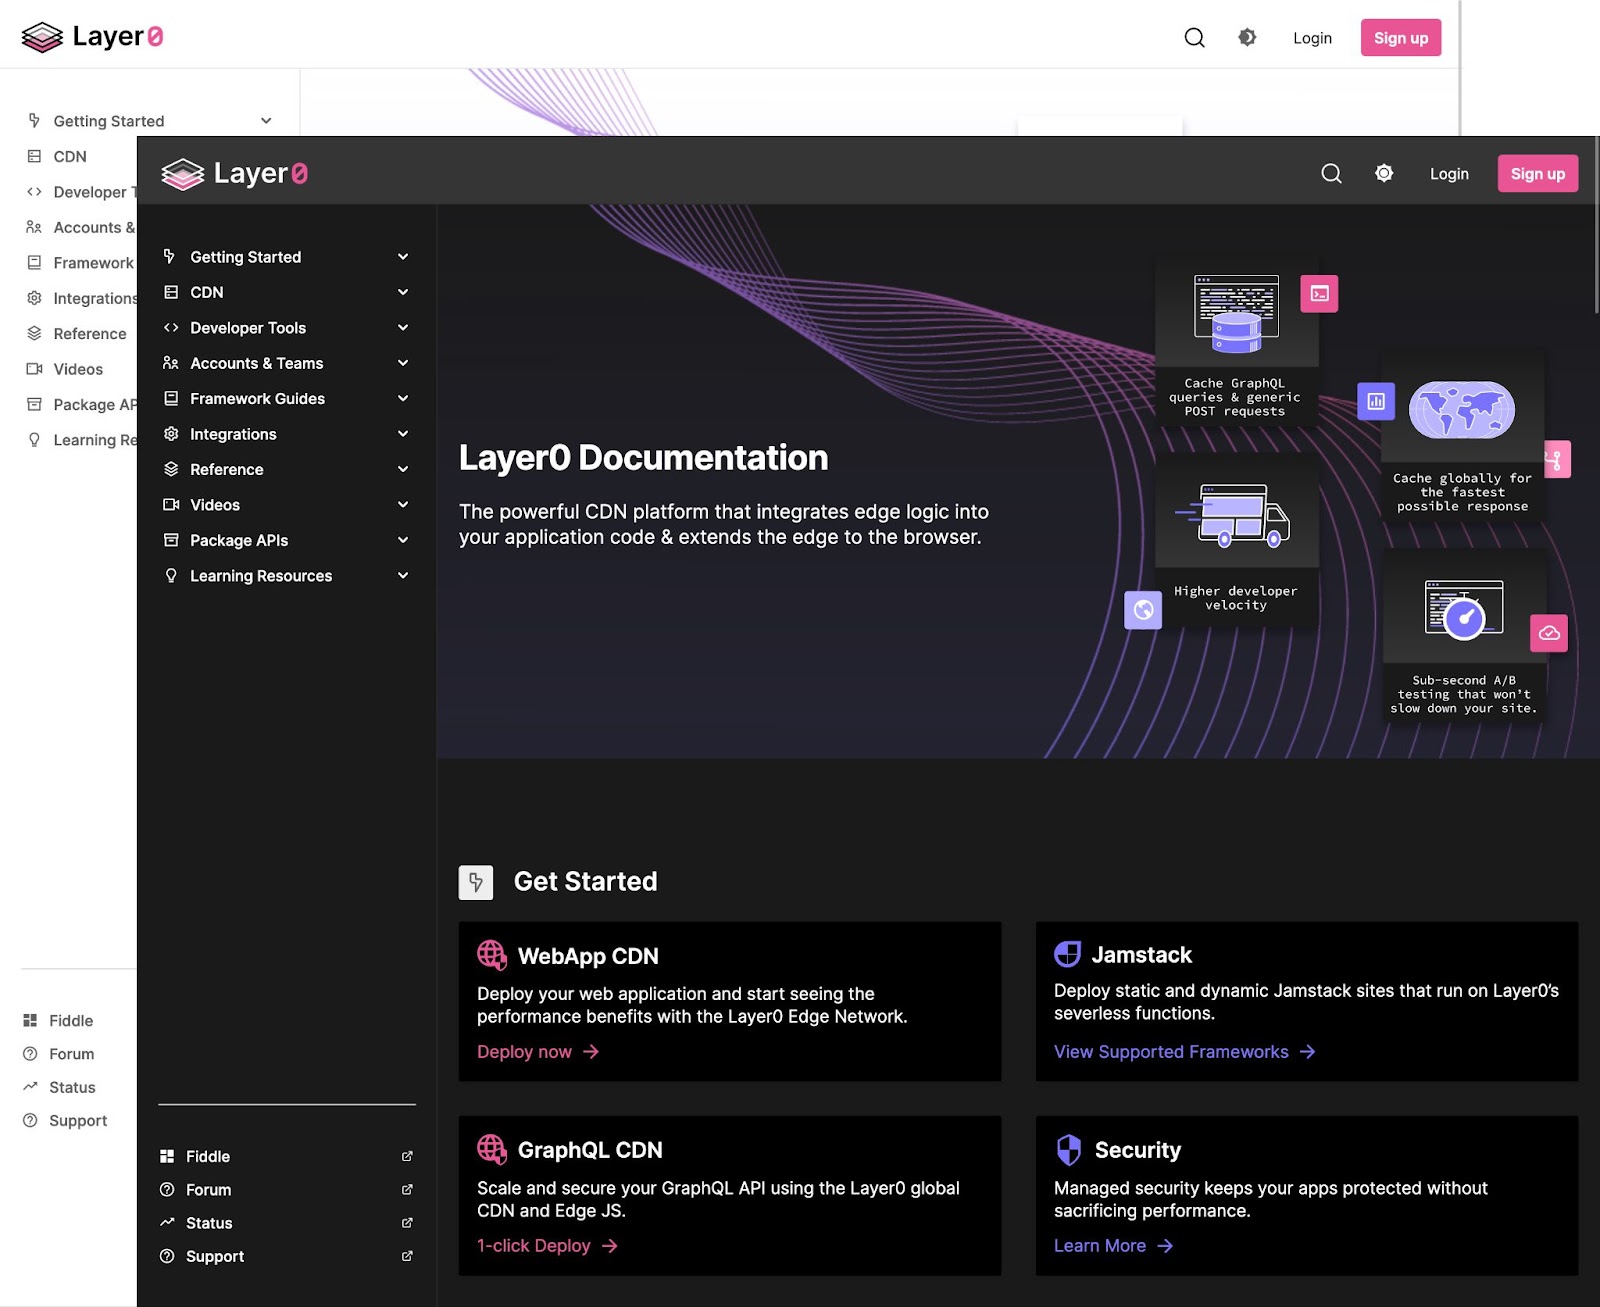This screenshot has height=1307, width=1600.
Task: Click external link icon beside Forum
Action: (x=407, y=1190)
